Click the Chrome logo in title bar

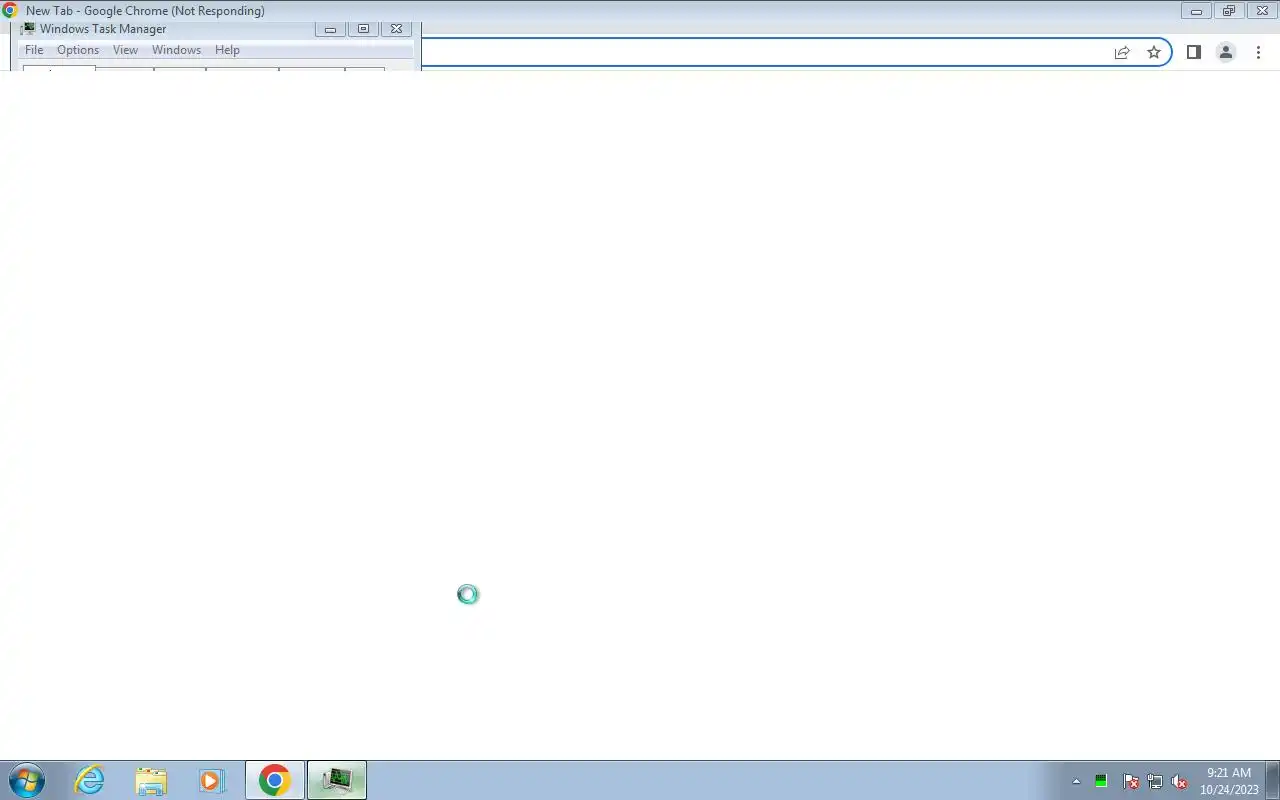(10, 10)
